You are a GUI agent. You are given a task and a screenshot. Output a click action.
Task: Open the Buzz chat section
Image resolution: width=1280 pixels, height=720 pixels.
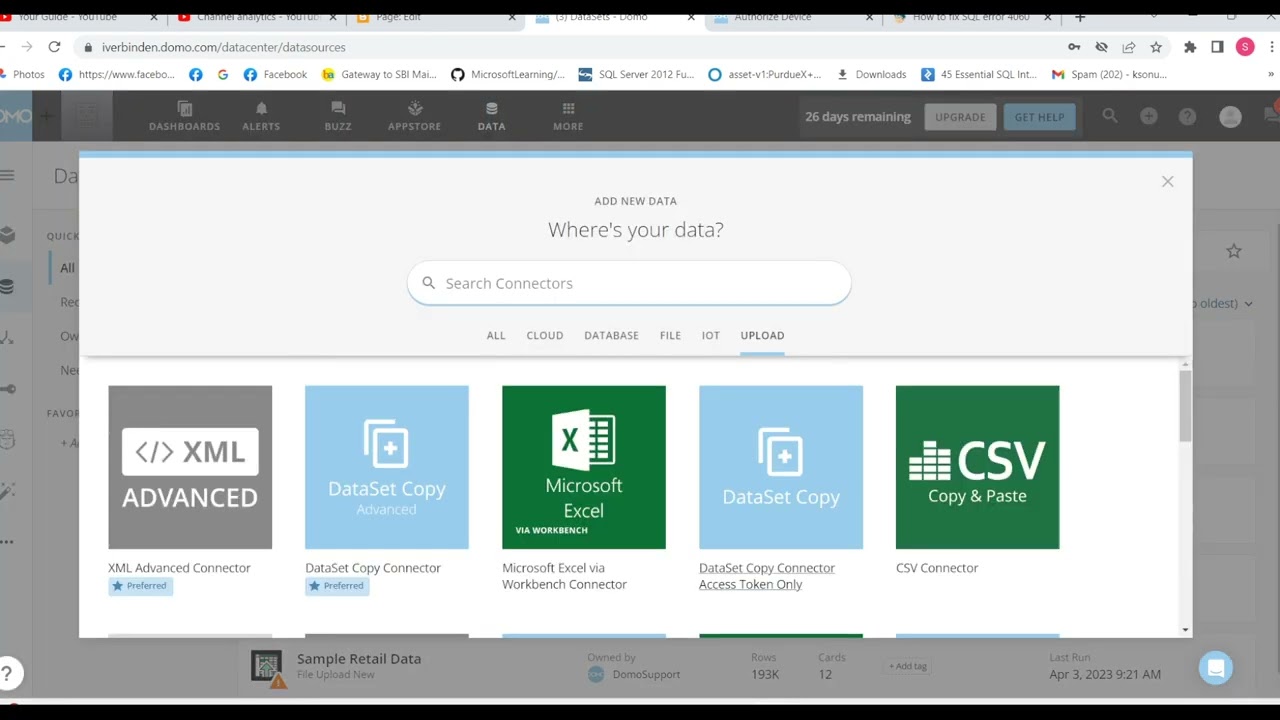338,116
